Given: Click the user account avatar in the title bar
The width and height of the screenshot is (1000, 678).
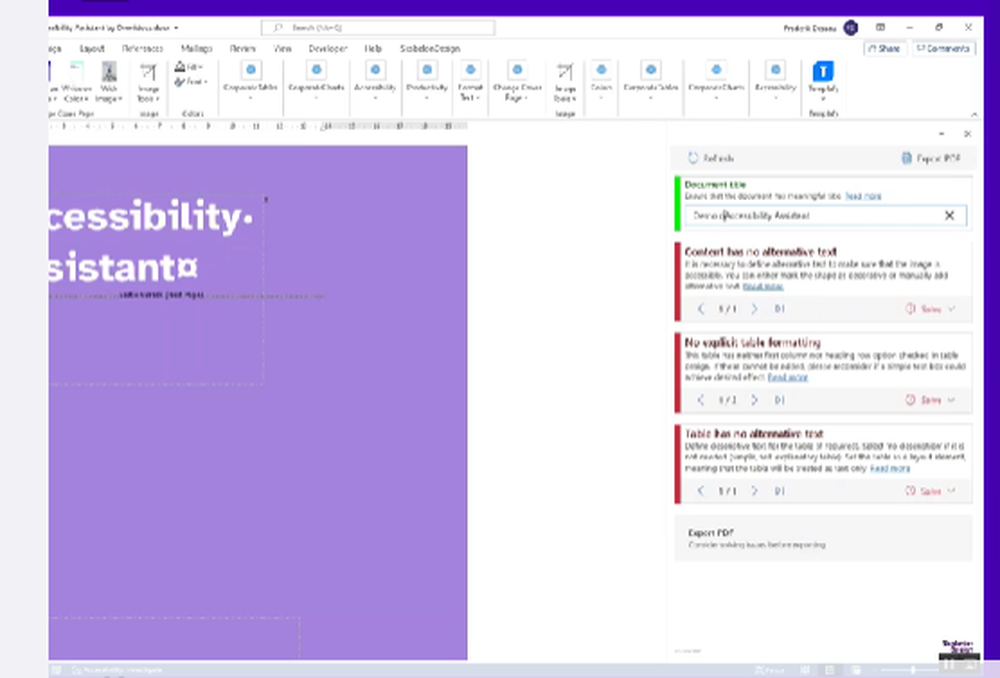Looking at the screenshot, I should [850, 27].
